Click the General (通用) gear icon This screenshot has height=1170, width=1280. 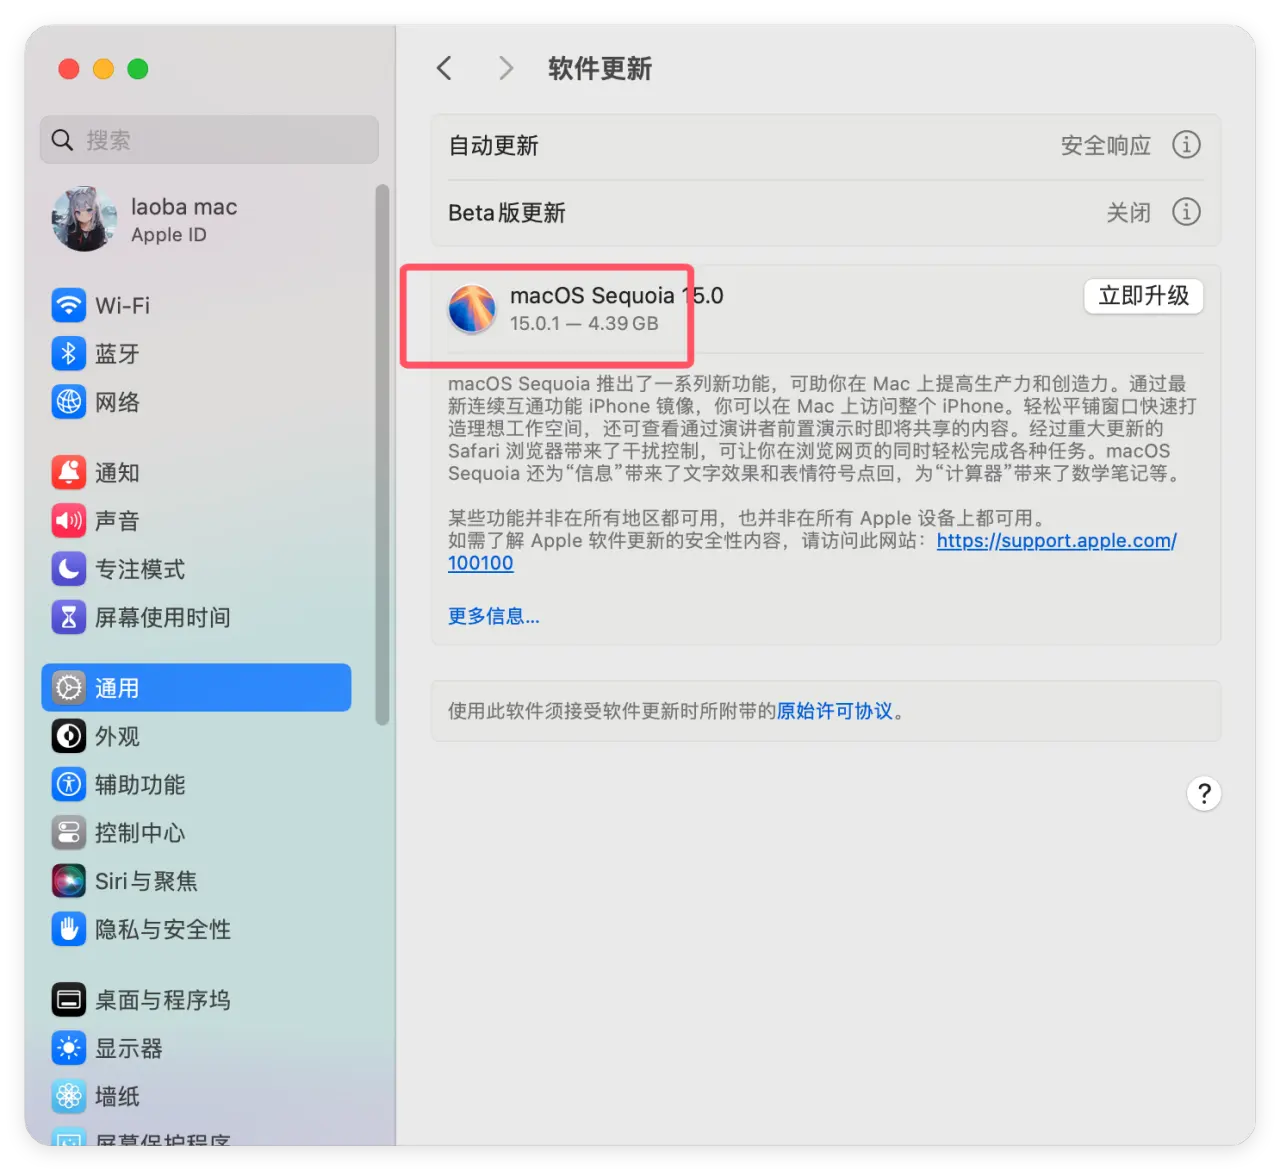tap(69, 688)
